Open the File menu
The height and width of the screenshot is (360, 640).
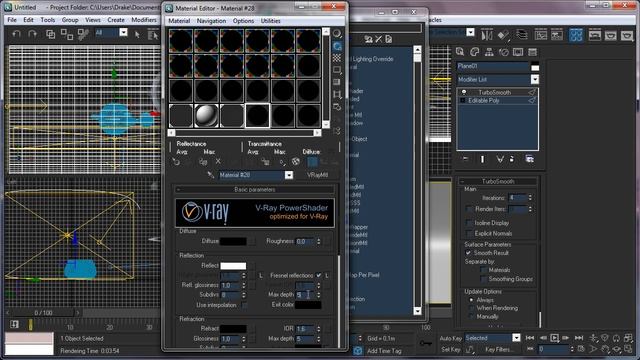point(12,20)
